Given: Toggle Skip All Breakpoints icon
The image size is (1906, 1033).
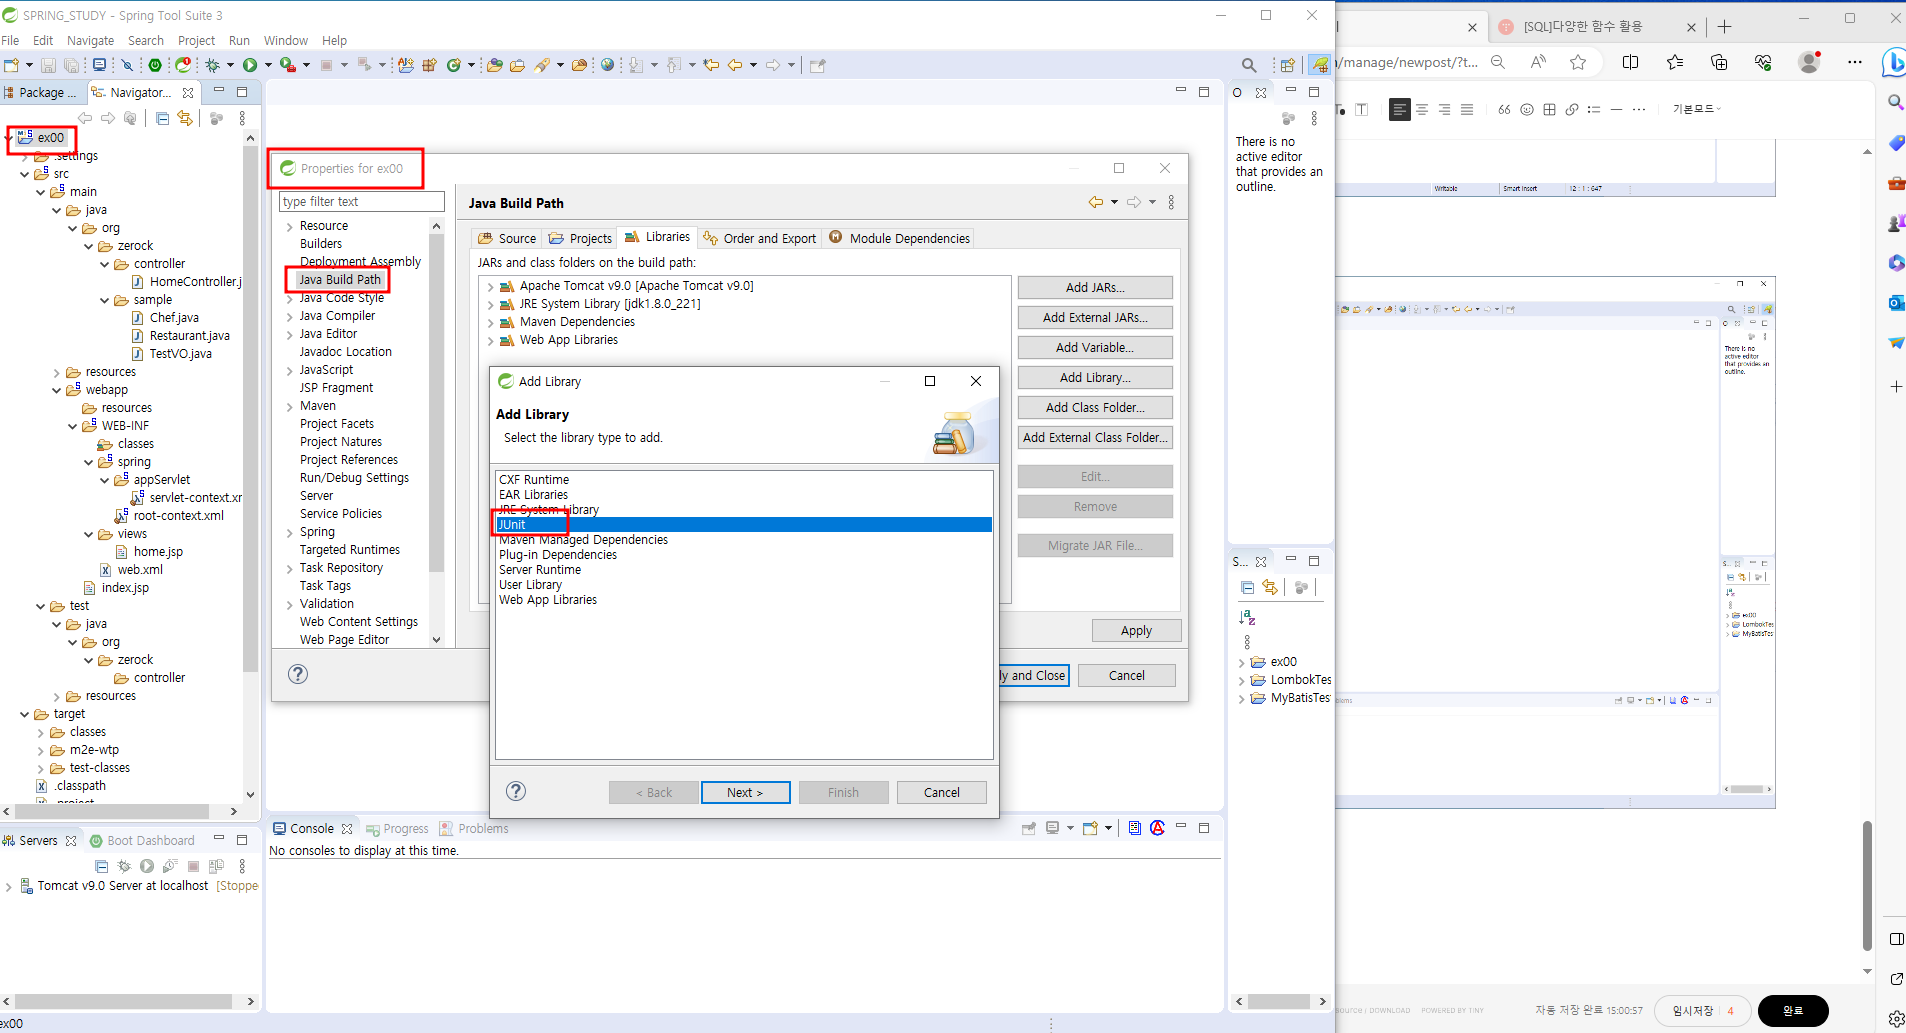Looking at the screenshot, I should tap(127, 65).
